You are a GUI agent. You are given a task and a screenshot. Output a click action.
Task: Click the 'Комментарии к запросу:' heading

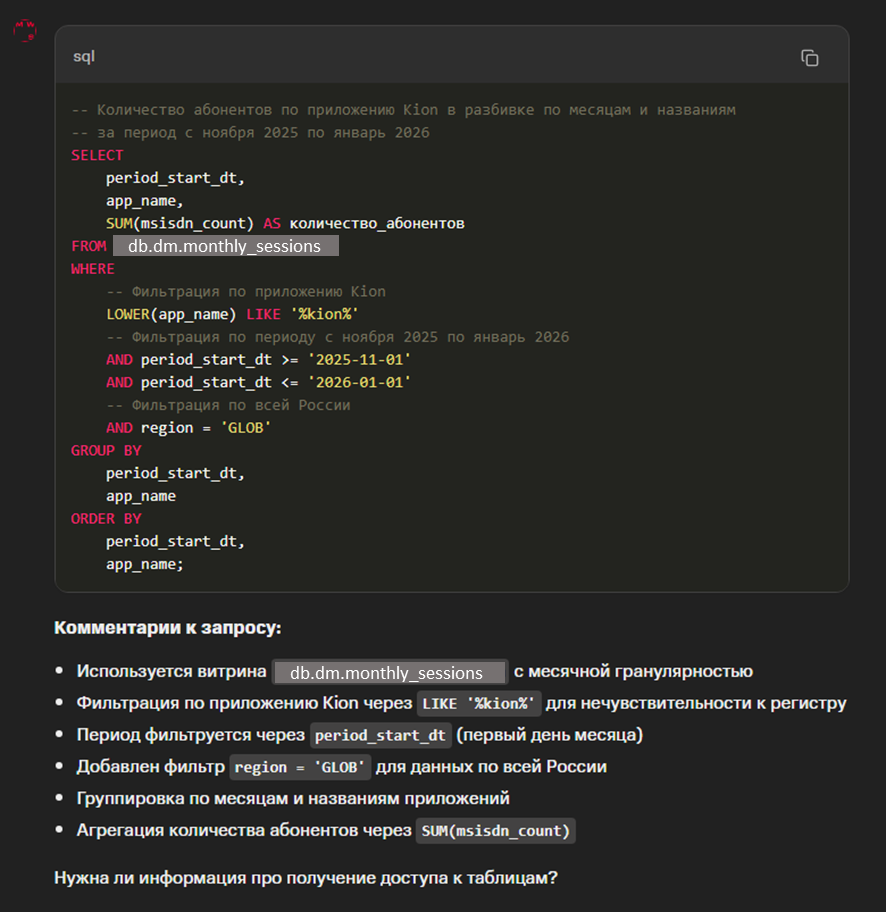pyautogui.click(x=168, y=628)
